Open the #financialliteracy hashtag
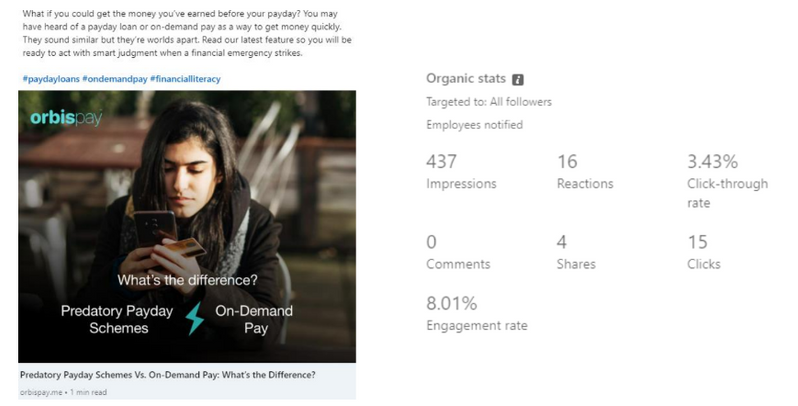The height and width of the screenshot is (406, 798). click(185, 79)
